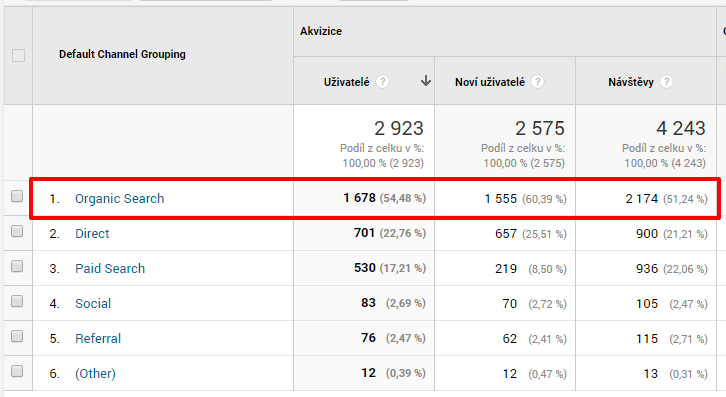Check the Organic Search row checkbox
726x397 pixels.
point(17,196)
